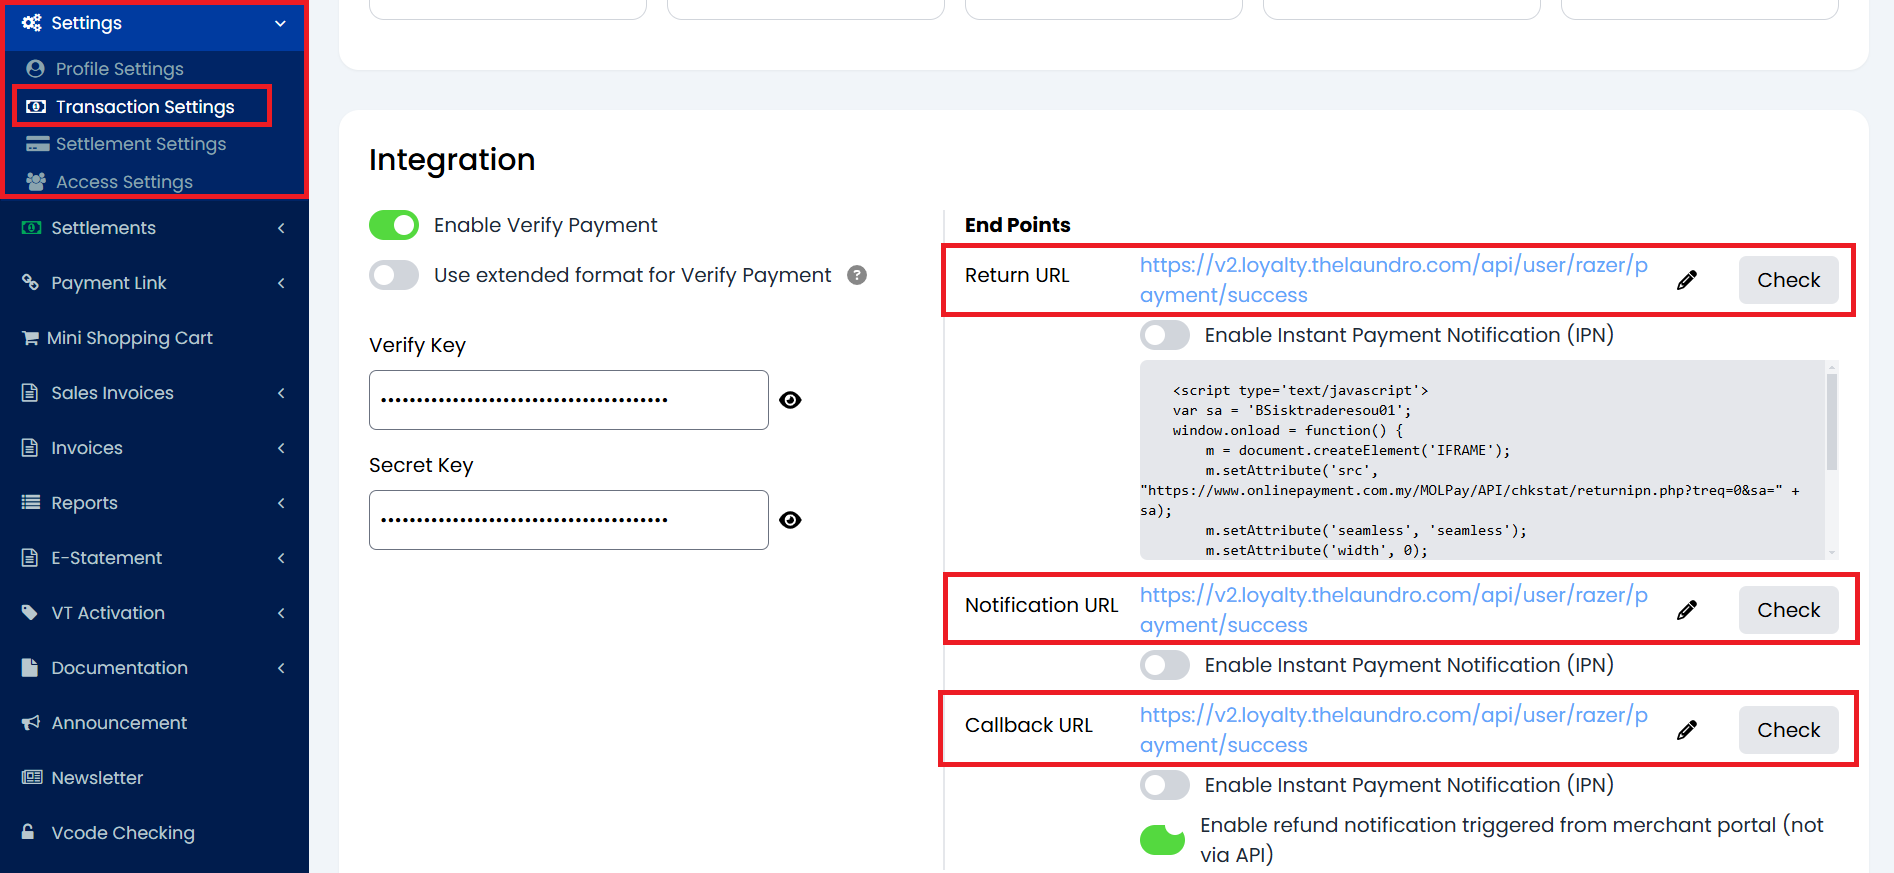This screenshot has height=873, width=1894.
Task: Click the IPN script box scrollbar
Action: (1832, 420)
